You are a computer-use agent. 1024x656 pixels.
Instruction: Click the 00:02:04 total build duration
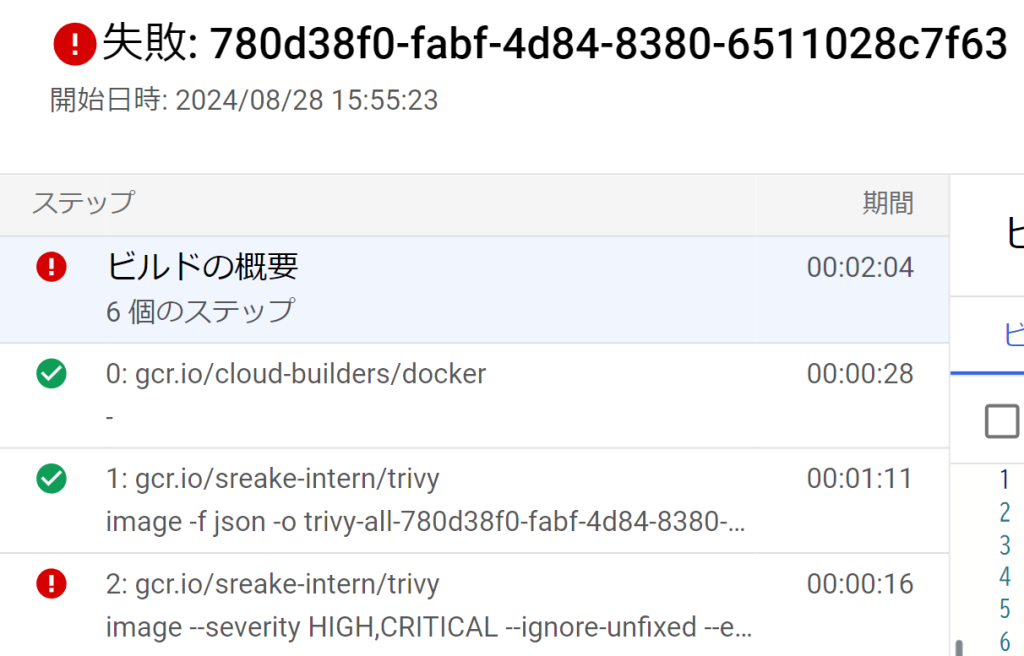point(860,267)
